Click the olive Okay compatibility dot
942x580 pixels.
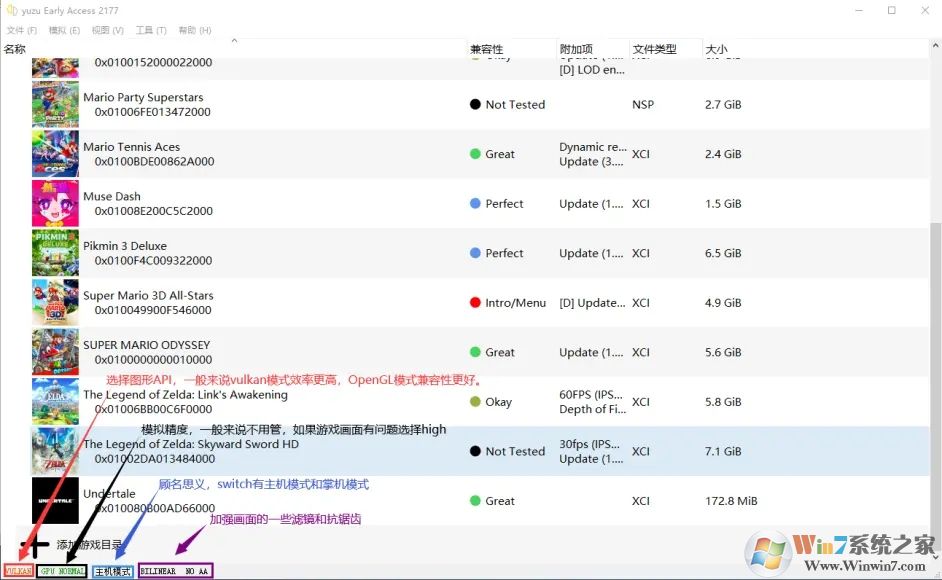tap(475, 401)
